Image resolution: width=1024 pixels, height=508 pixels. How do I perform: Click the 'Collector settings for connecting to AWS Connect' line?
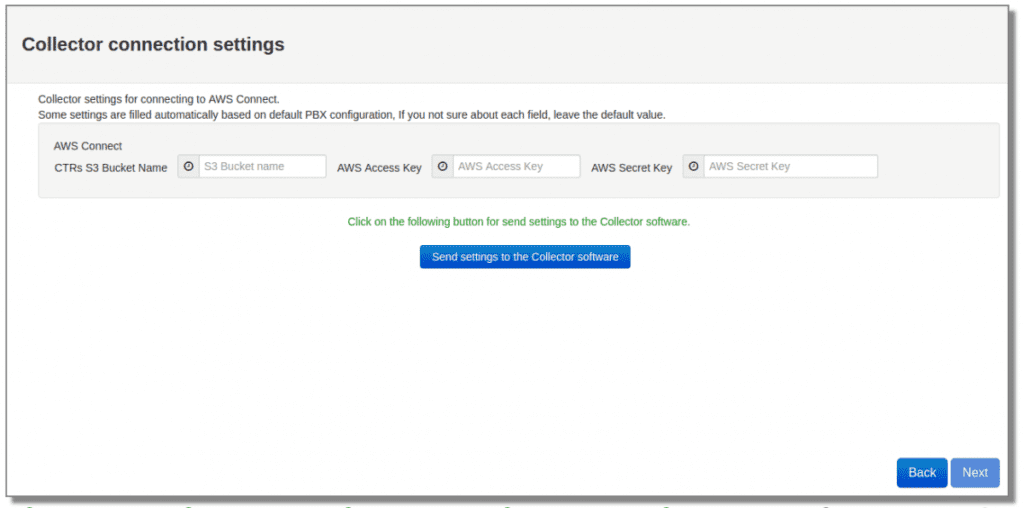click(159, 99)
